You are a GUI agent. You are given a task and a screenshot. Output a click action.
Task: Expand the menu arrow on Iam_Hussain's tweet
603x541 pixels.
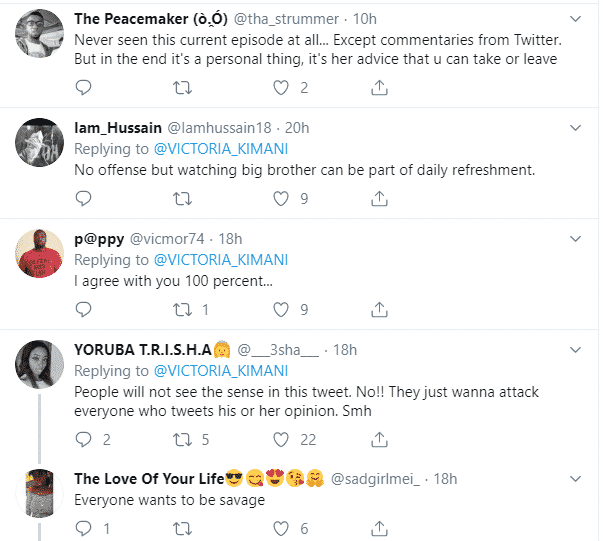[575, 128]
